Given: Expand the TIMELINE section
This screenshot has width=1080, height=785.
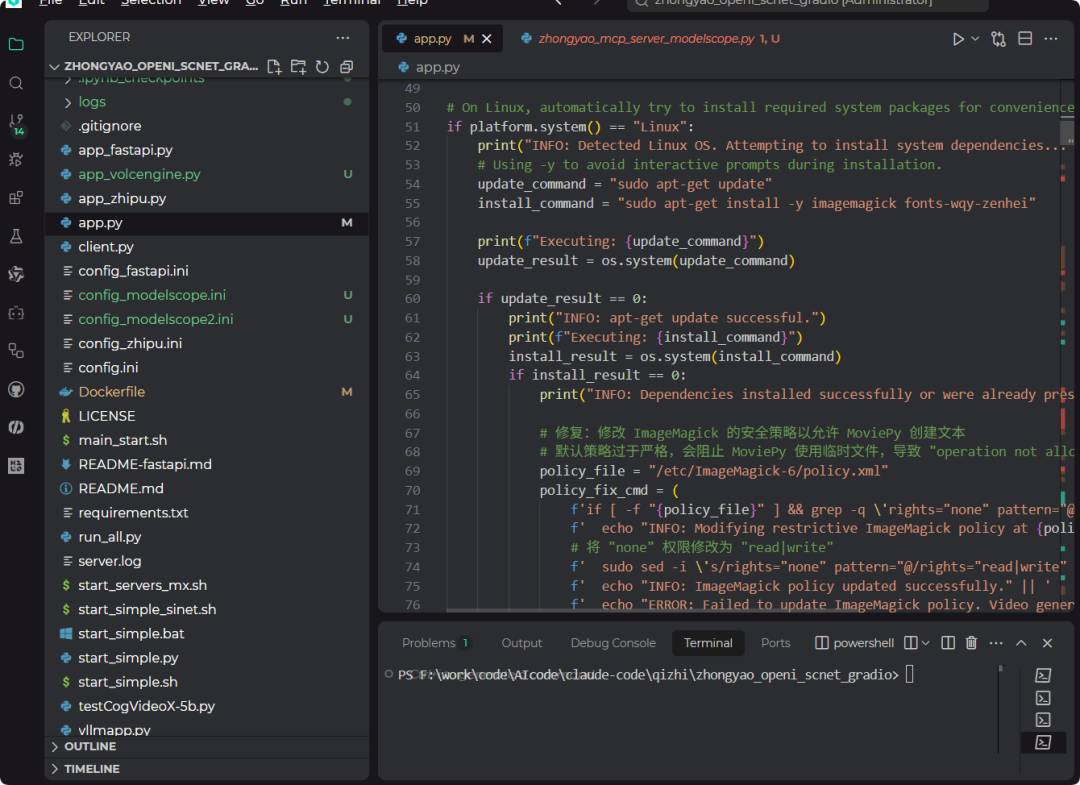Looking at the screenshot, I should pyautogui.click(x=91, y=769).
